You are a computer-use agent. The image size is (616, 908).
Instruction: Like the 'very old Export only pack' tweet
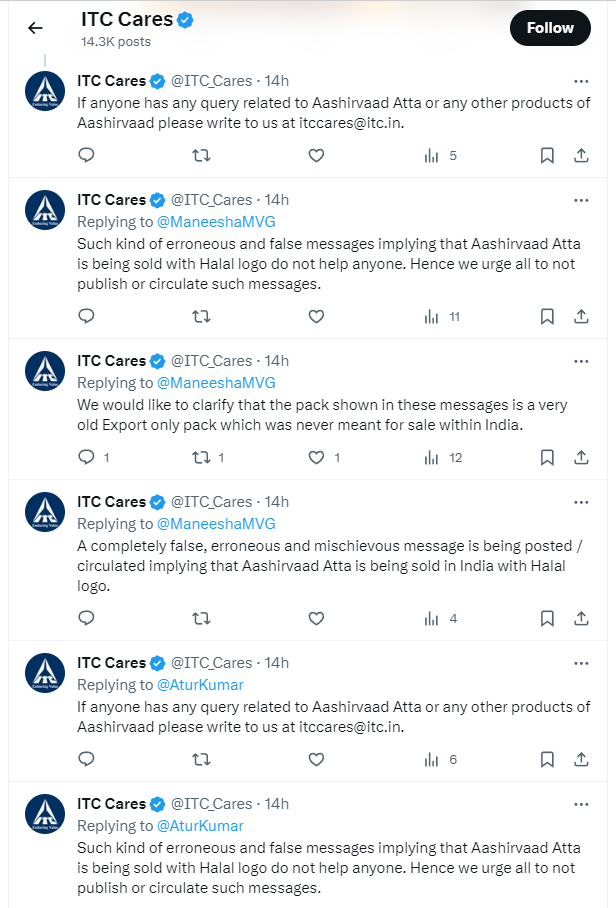tap(316, 457)
